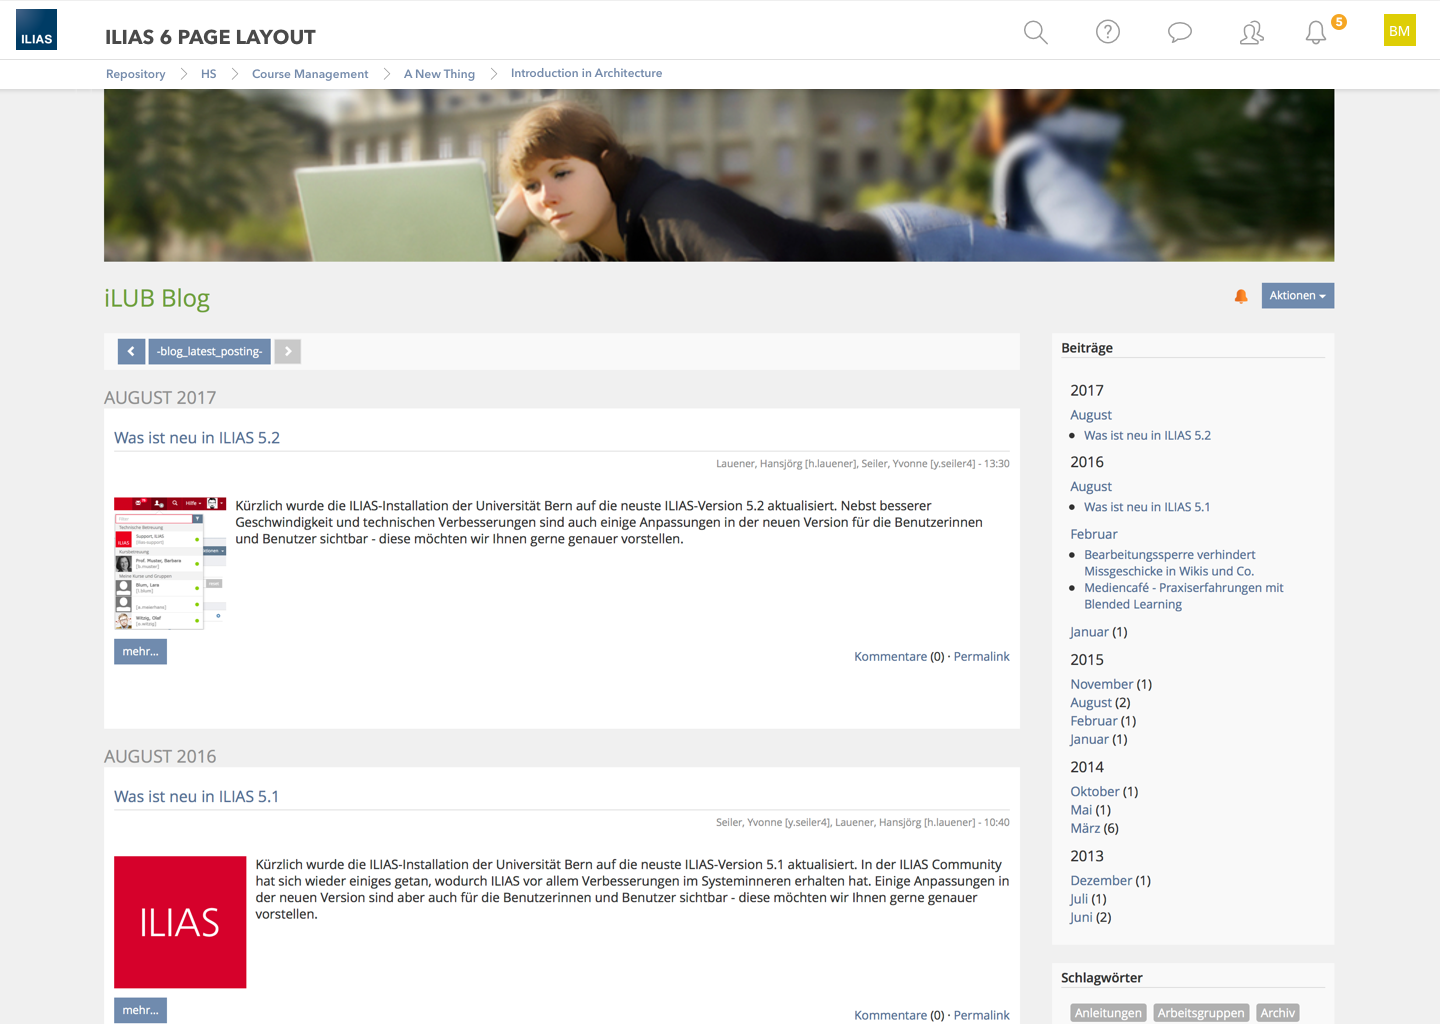Open the help question mark icon
The height and width of the screenshot is (1024, 1440).
click(1107, 32)
